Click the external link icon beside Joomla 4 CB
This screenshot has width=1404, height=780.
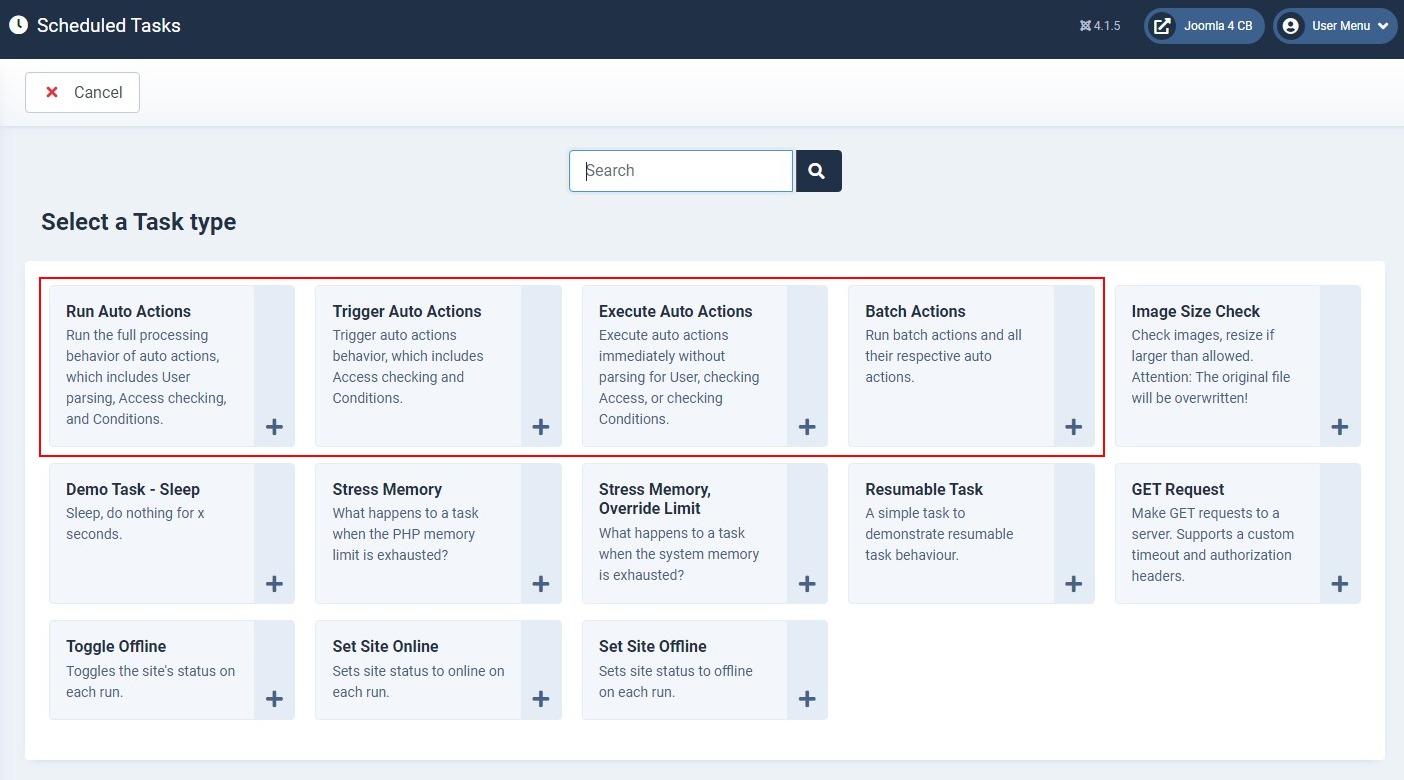[x=1162, y=26]
